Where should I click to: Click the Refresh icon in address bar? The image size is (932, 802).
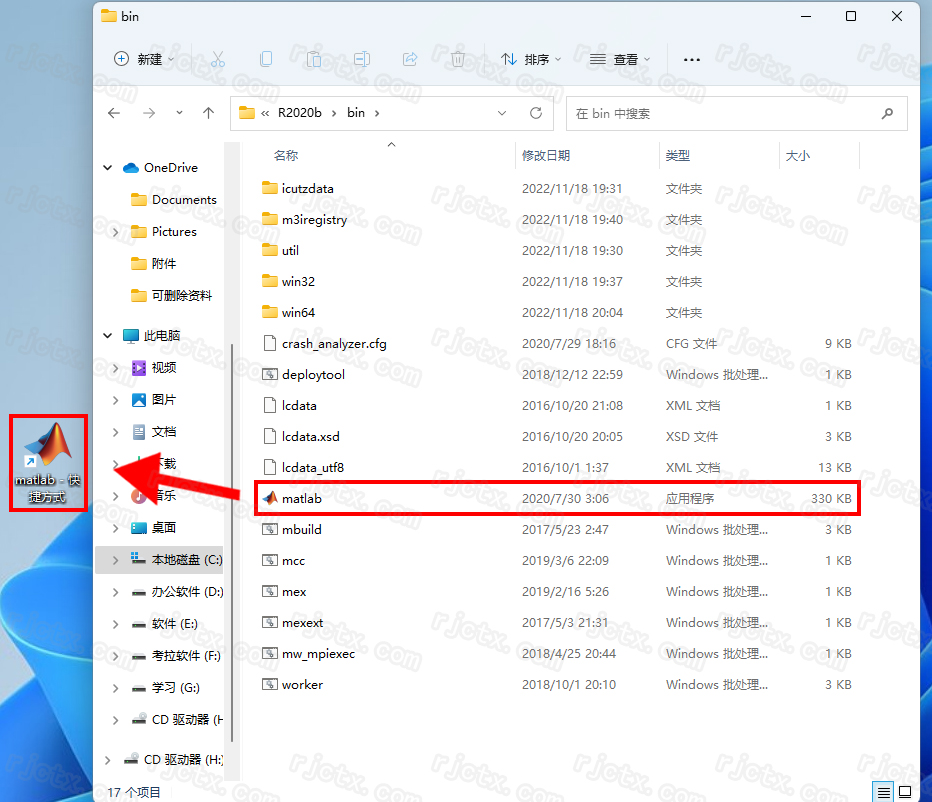coord(536,113)
